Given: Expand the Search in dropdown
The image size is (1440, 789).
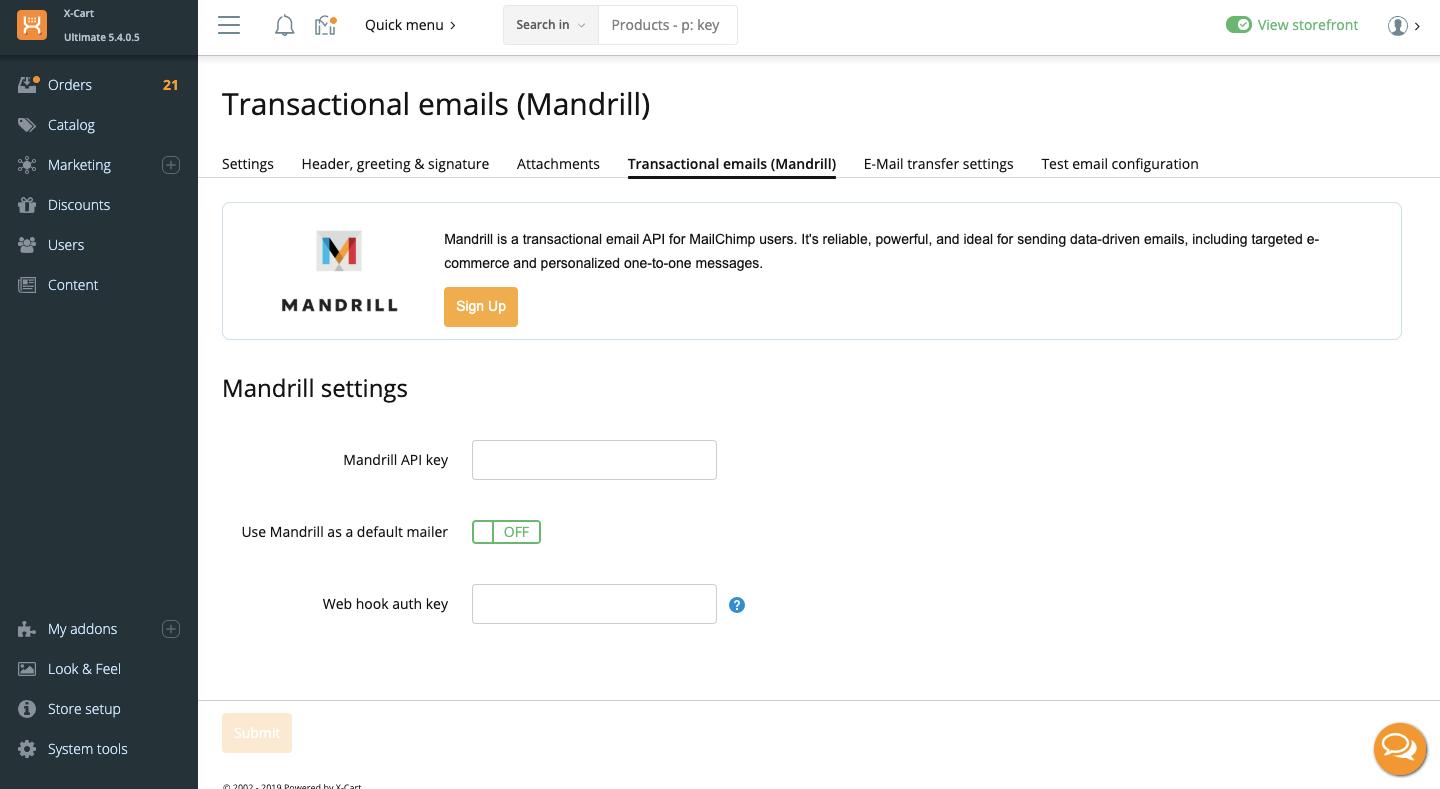Looking at the screenshot, I should coord(551,25).
